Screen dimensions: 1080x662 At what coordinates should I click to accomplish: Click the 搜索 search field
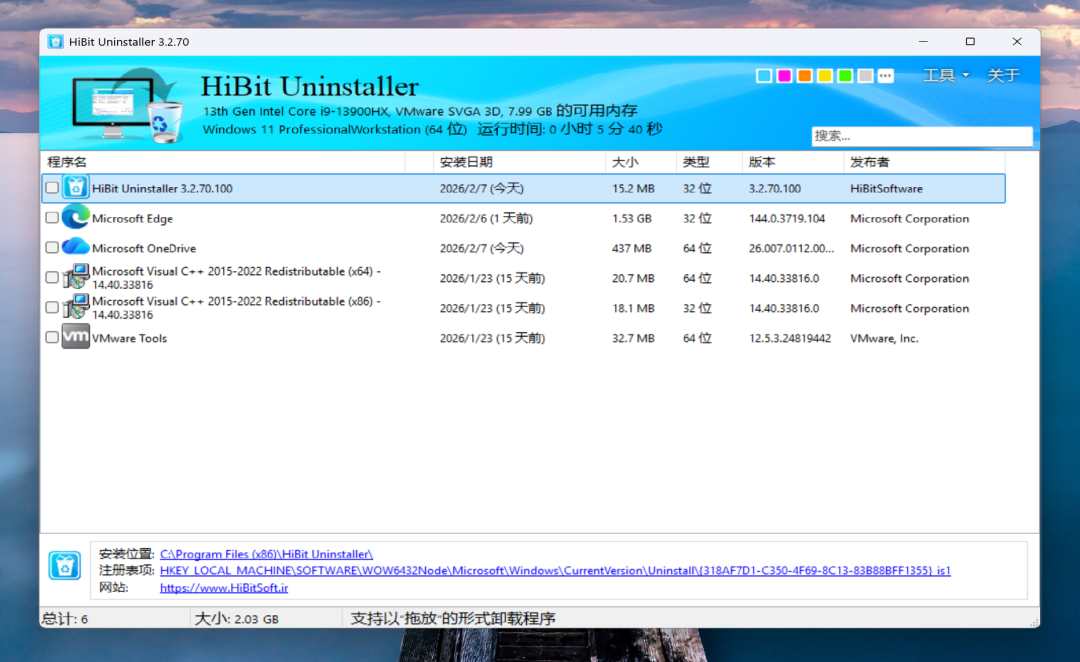point(922,136)
